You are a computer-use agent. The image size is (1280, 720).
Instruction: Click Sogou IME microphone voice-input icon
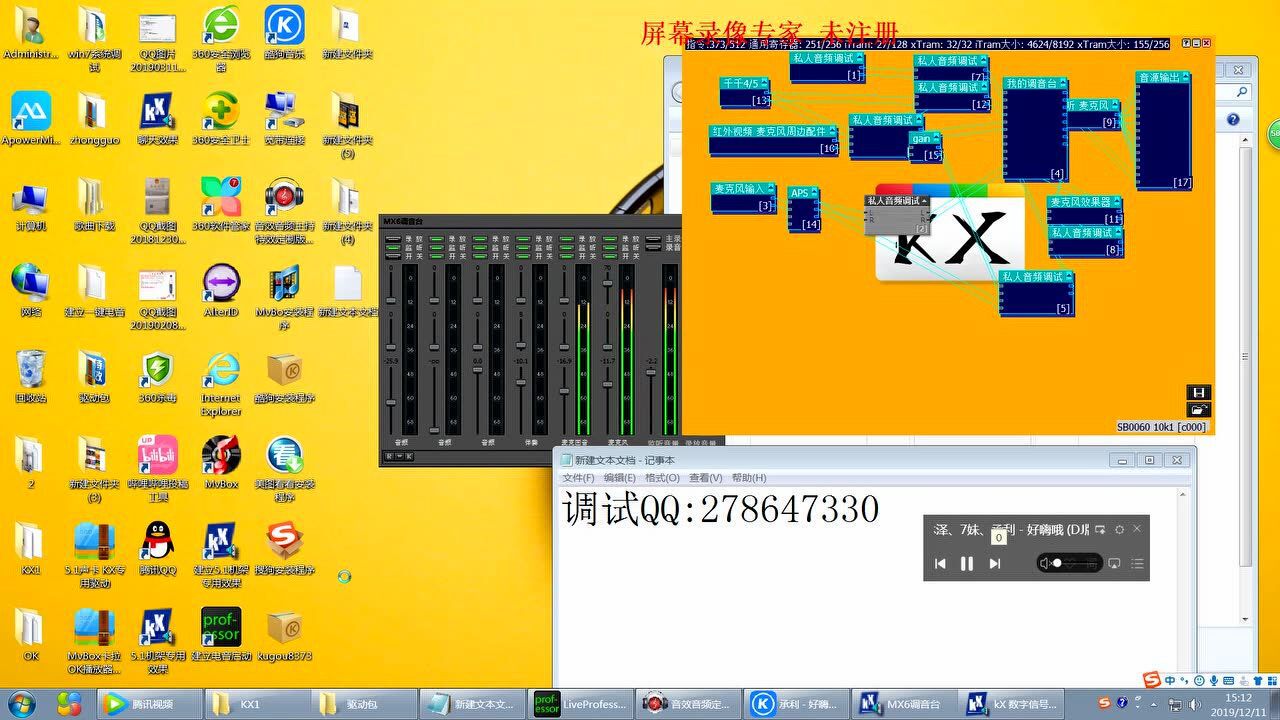[x=1214, y=680]
